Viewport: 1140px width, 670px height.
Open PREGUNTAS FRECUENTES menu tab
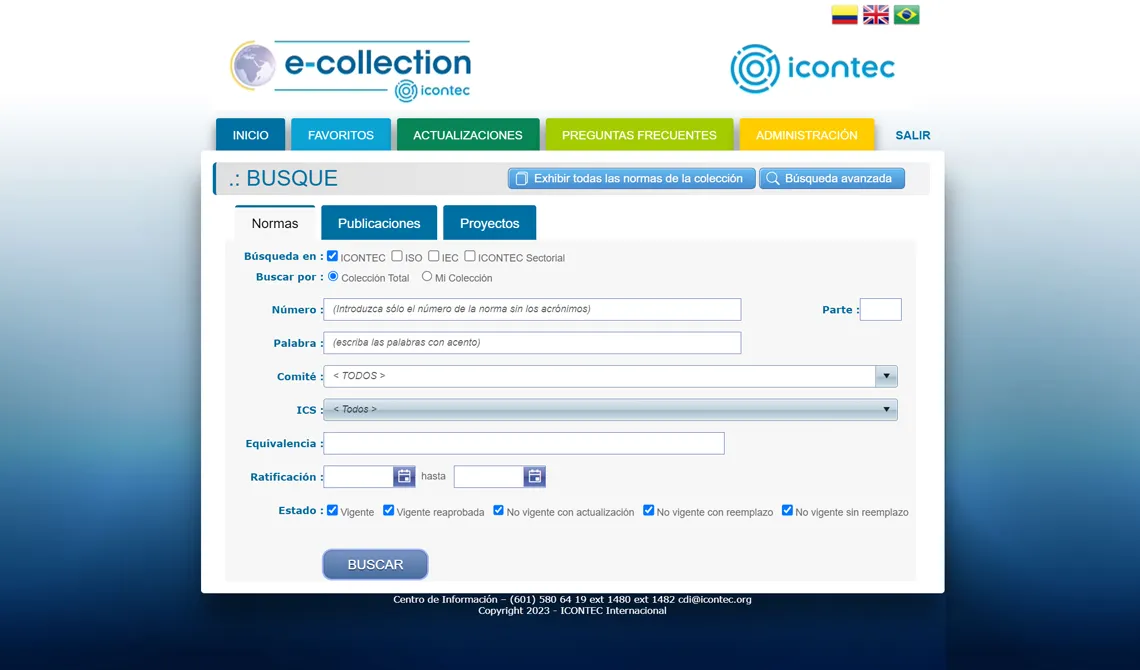(x=639, y=135)
